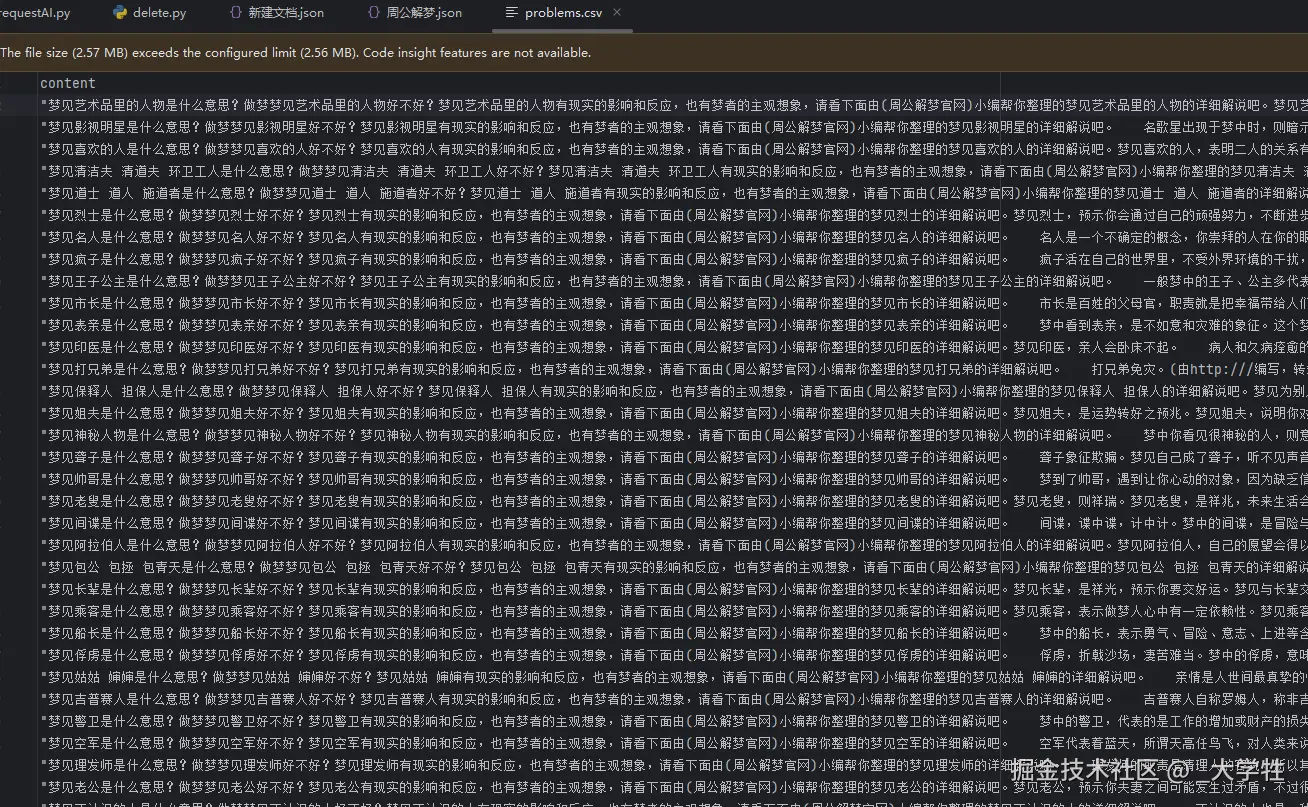Image resolution: width=1308 pixels, height=807 pixels.
Task: Click the line starting 梦见姑姑 婶婶
Action: click(x=674, y=677)
